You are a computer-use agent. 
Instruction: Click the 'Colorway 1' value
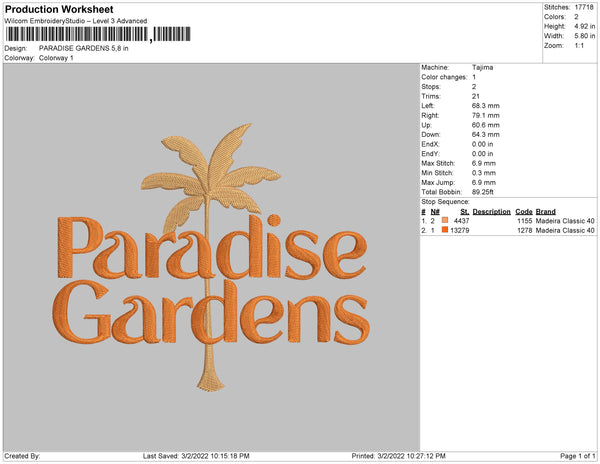tap(56, 58)
